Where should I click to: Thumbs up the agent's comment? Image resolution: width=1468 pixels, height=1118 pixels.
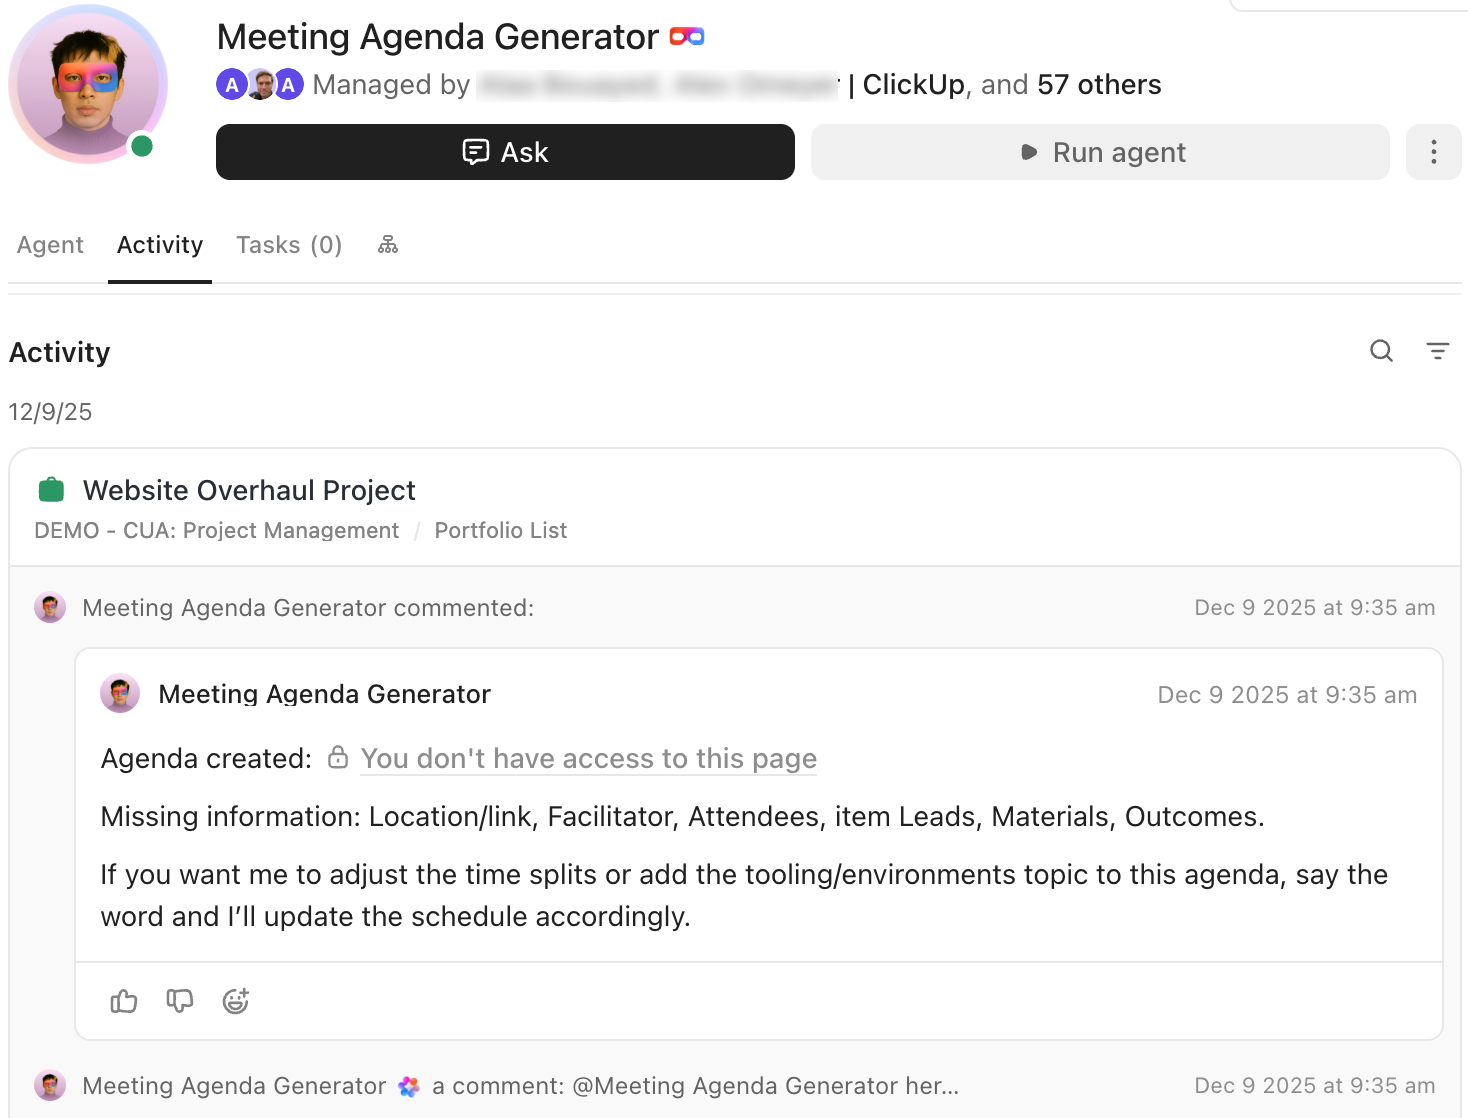(123, 1001)
